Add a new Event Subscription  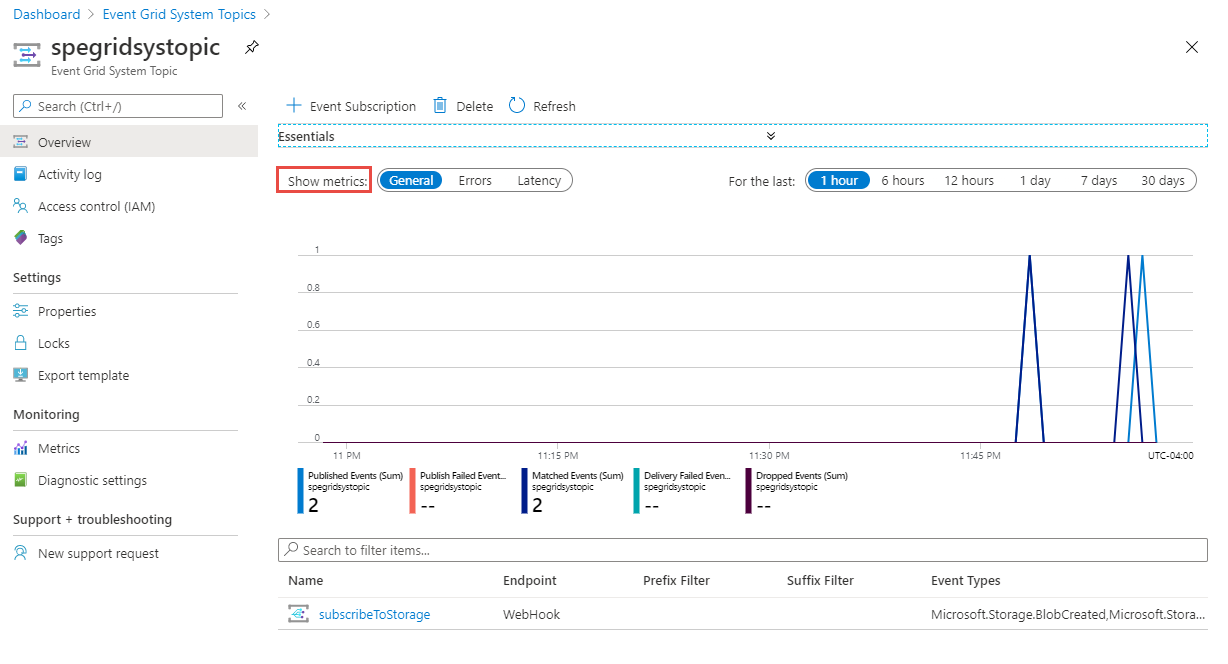[351, 105]
